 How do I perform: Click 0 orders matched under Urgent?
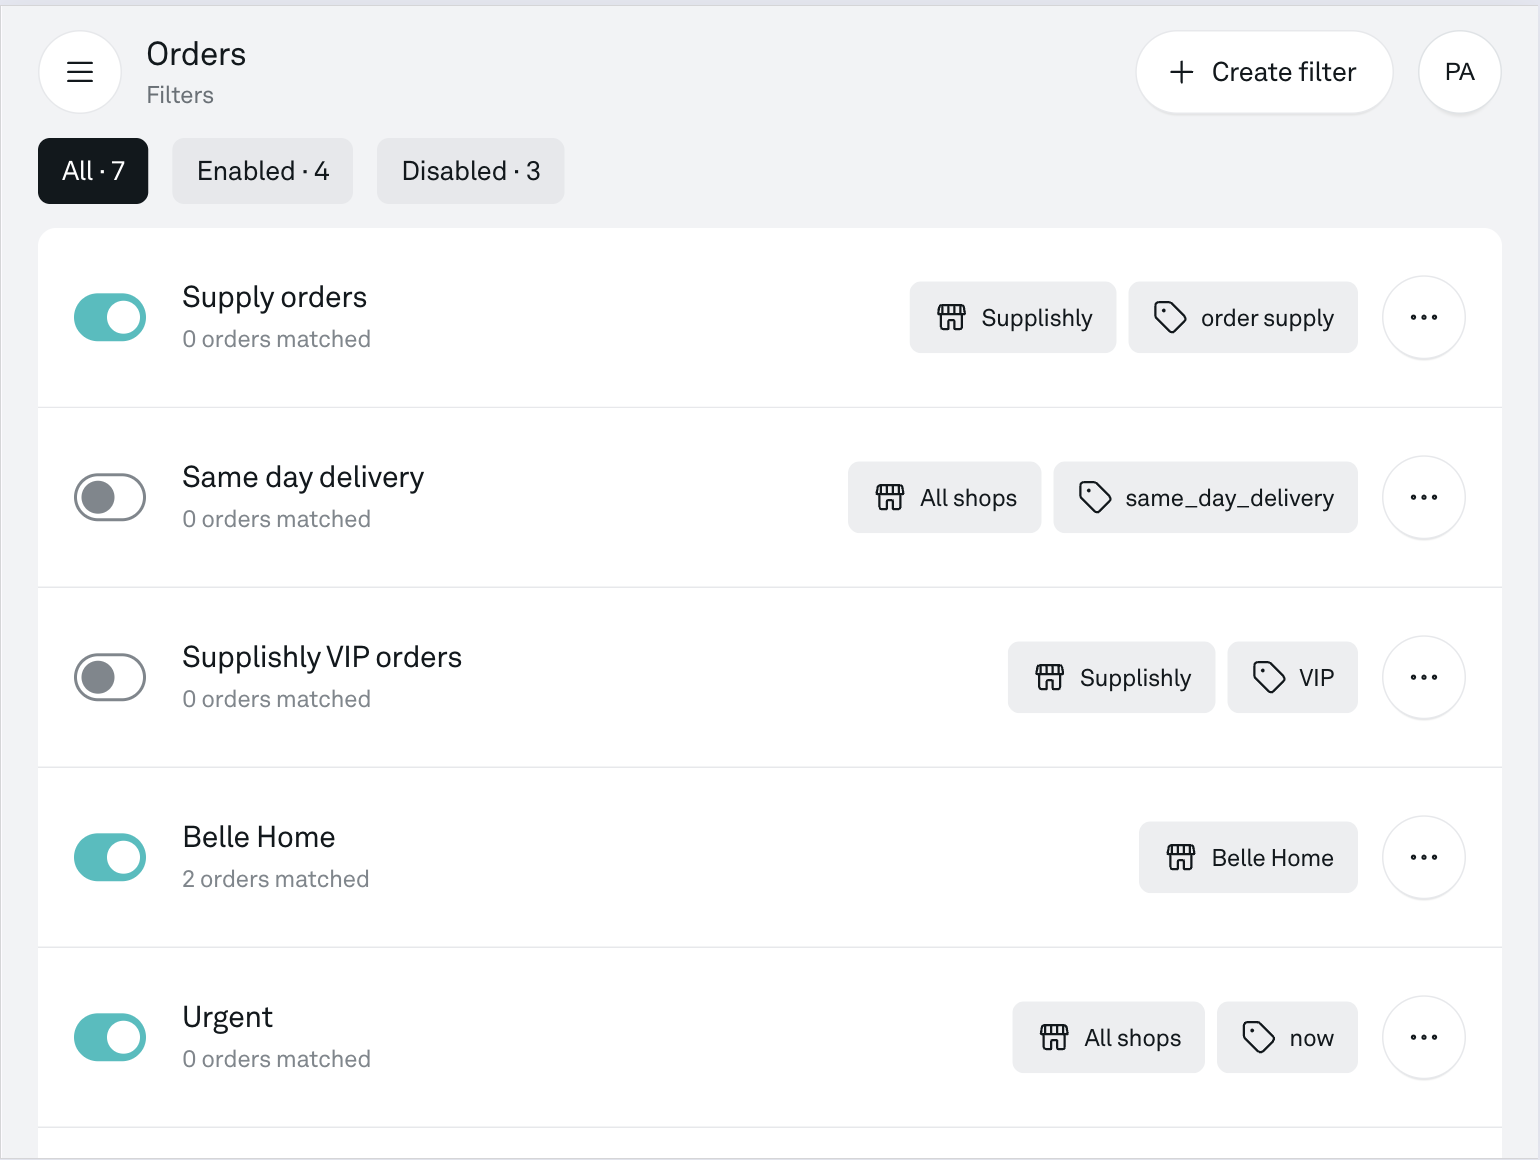point(277,1059)
